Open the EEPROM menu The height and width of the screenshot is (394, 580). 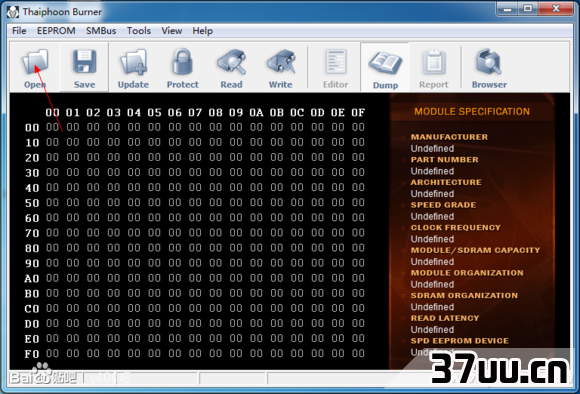[x=56, y=31]
